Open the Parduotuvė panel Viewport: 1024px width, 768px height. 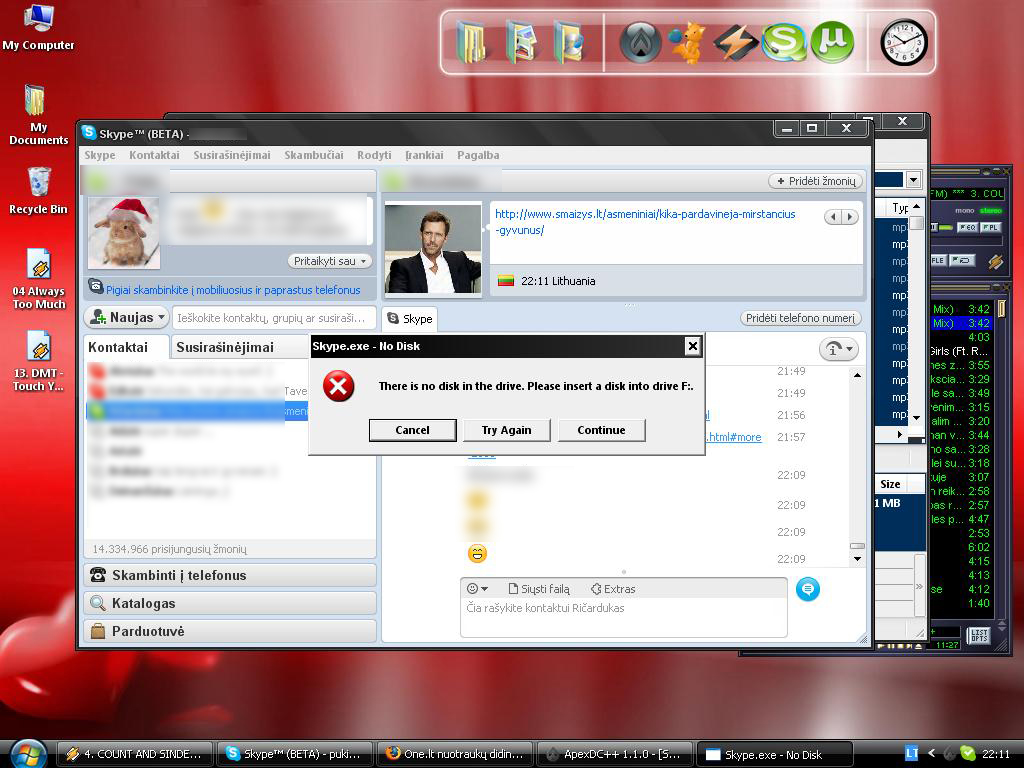(x=230, y=631)
